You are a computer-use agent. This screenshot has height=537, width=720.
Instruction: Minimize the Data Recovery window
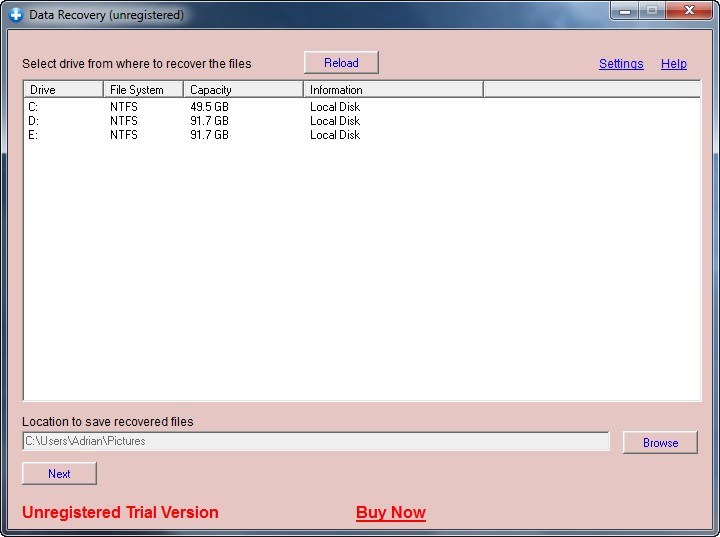[624, 11]
